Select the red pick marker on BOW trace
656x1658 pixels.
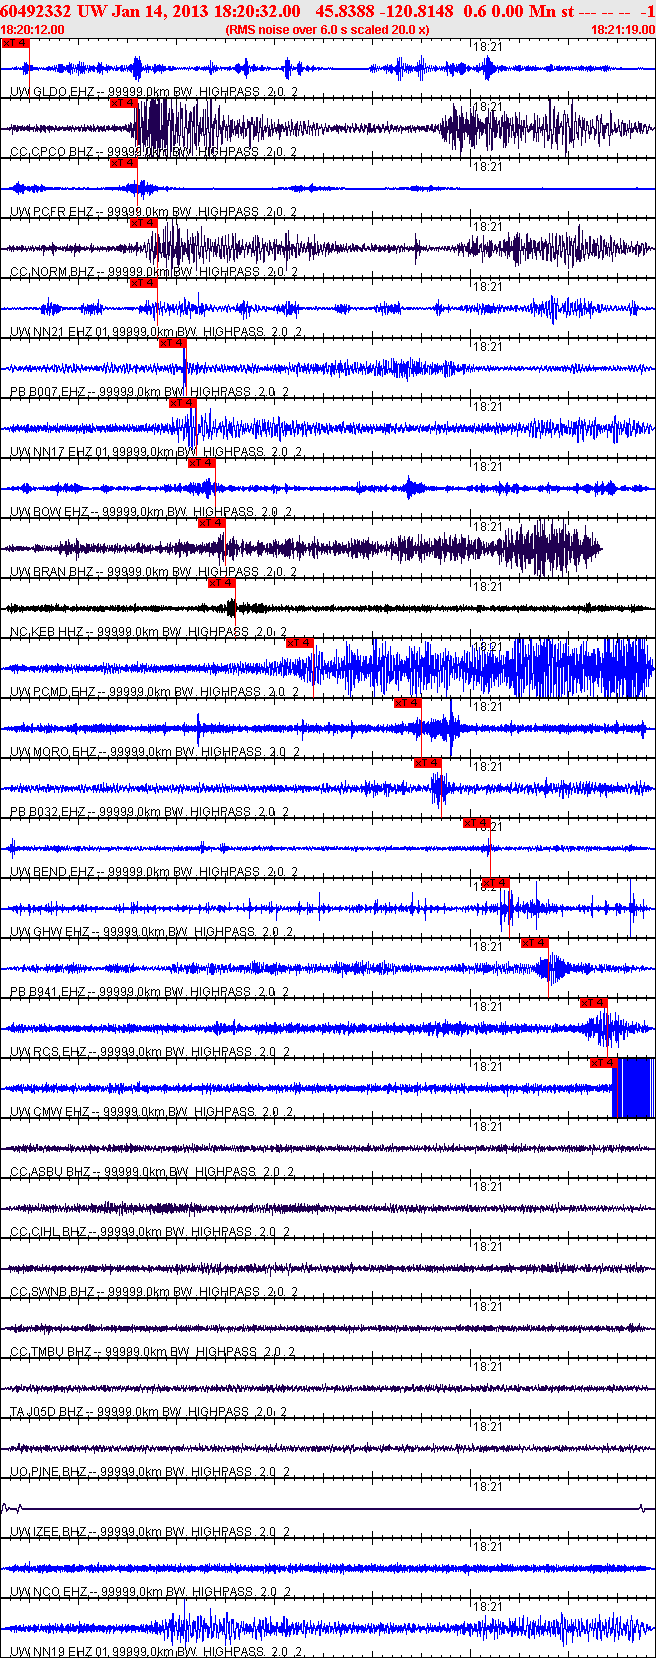pos(202,463)
